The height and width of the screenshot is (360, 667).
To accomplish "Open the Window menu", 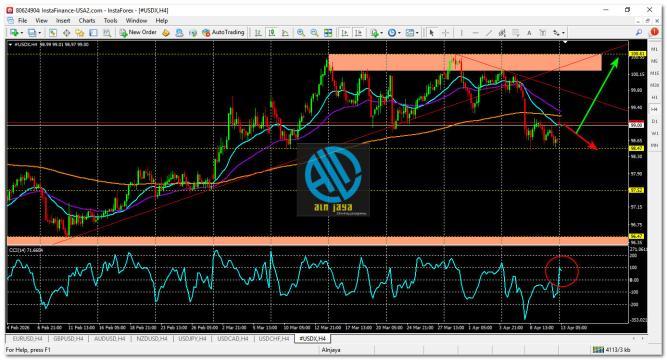I will [136, 20].
